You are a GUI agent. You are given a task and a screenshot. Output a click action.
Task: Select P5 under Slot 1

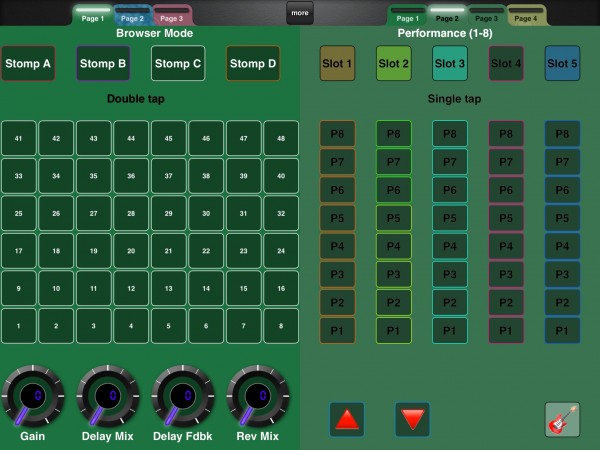[x=337, y=218]
